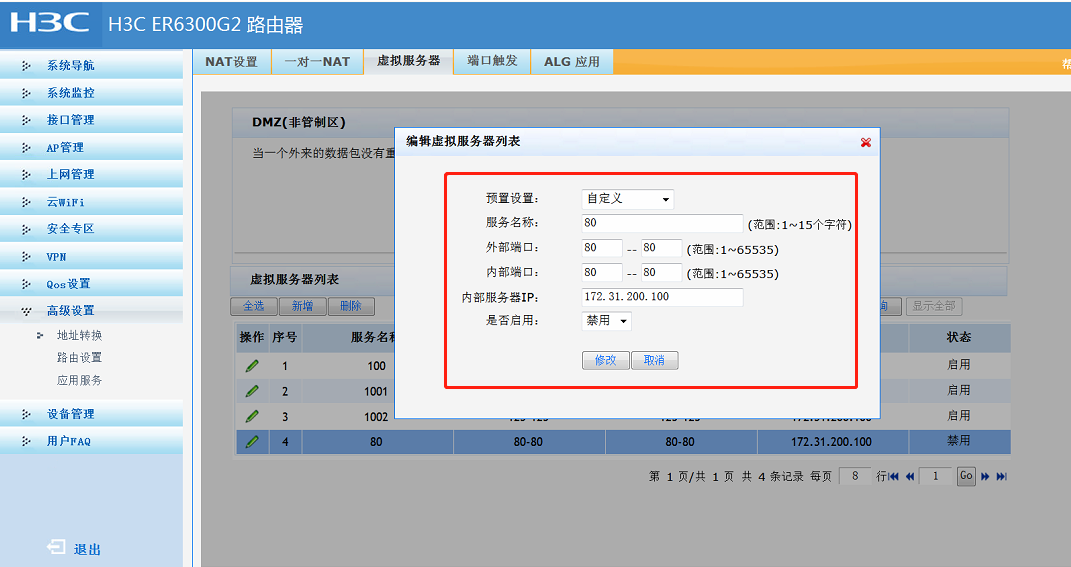
Task: Switch to NAT设置 tab
Action: click(232, 61)
